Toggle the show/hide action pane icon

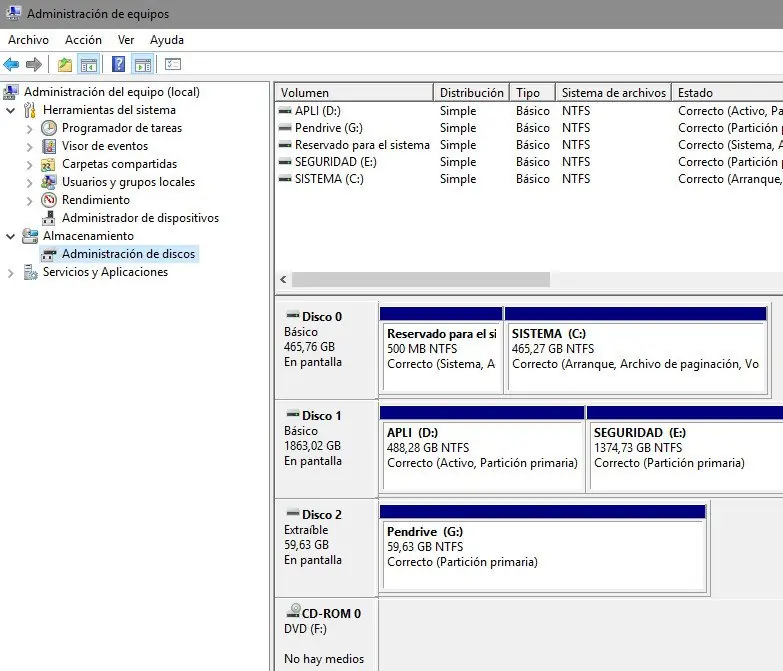click(x=143, y=64)
